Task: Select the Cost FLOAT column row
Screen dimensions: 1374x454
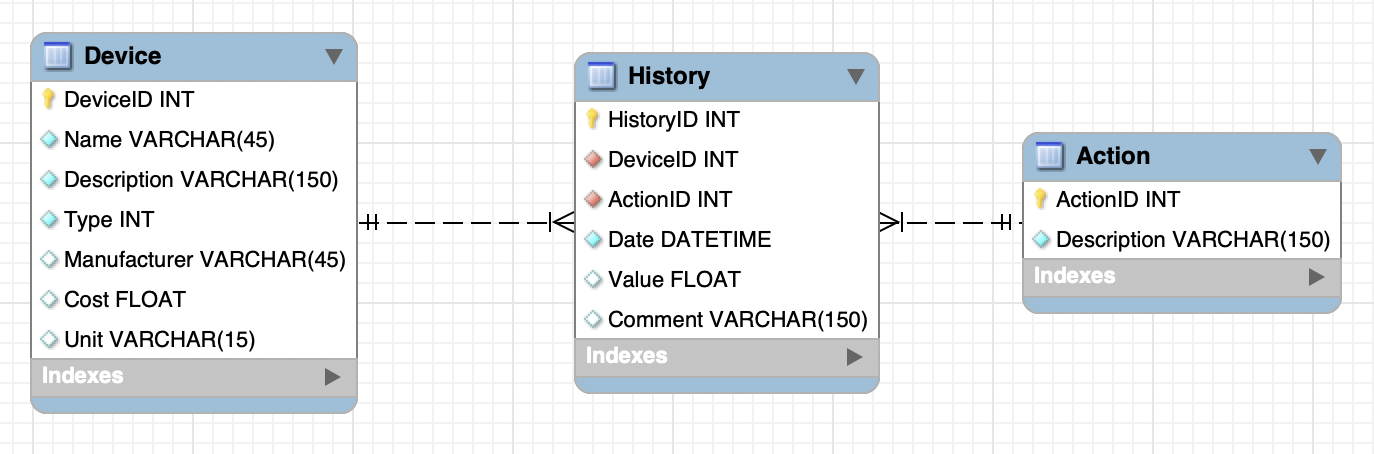Action: 125,300
